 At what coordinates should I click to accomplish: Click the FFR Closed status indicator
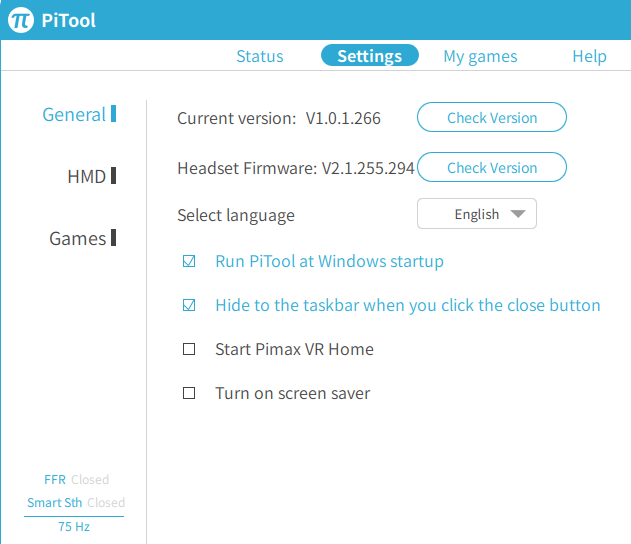point(76,480)
